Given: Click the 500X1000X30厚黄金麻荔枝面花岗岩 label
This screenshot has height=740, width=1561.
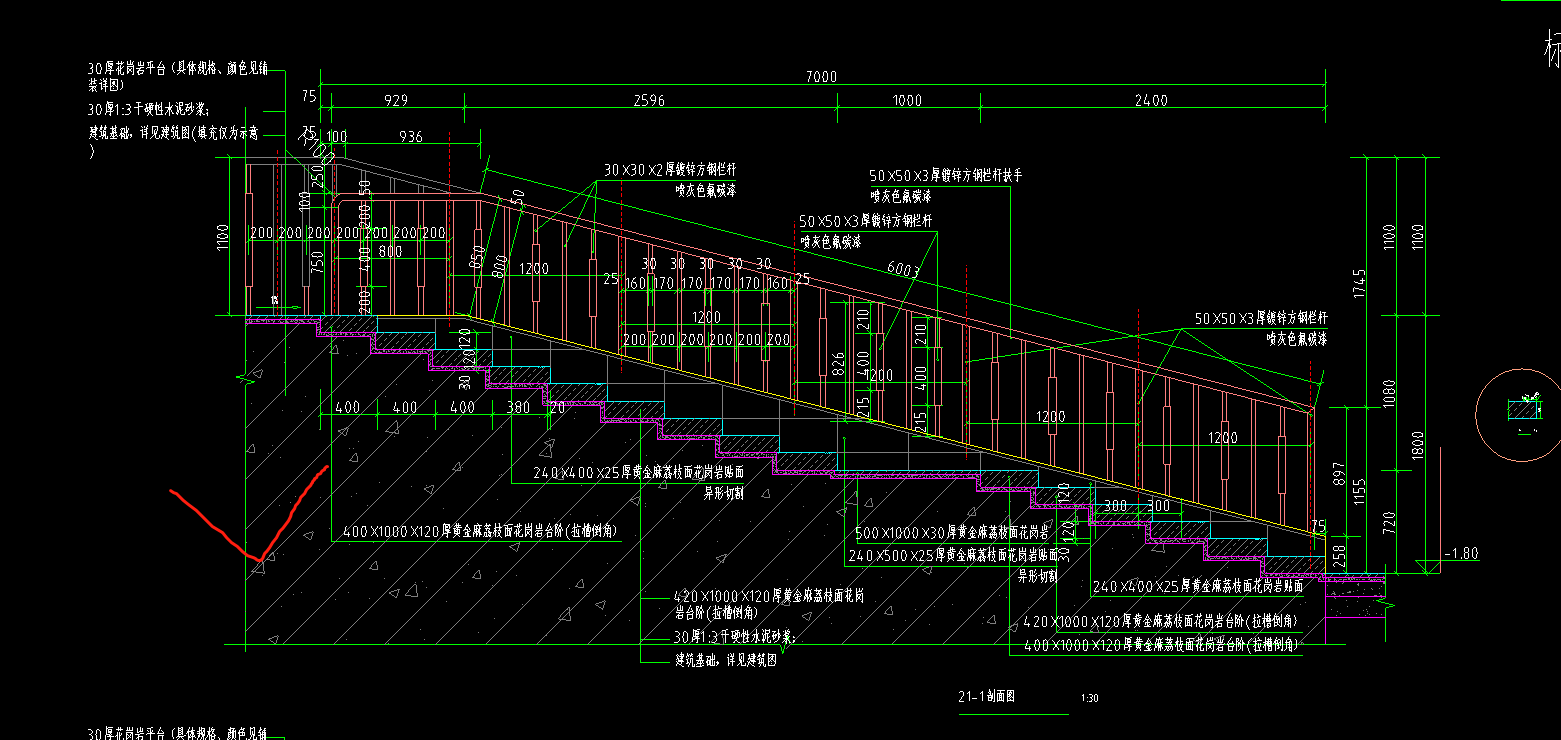Looking at the screenshot, I should 952,533.
